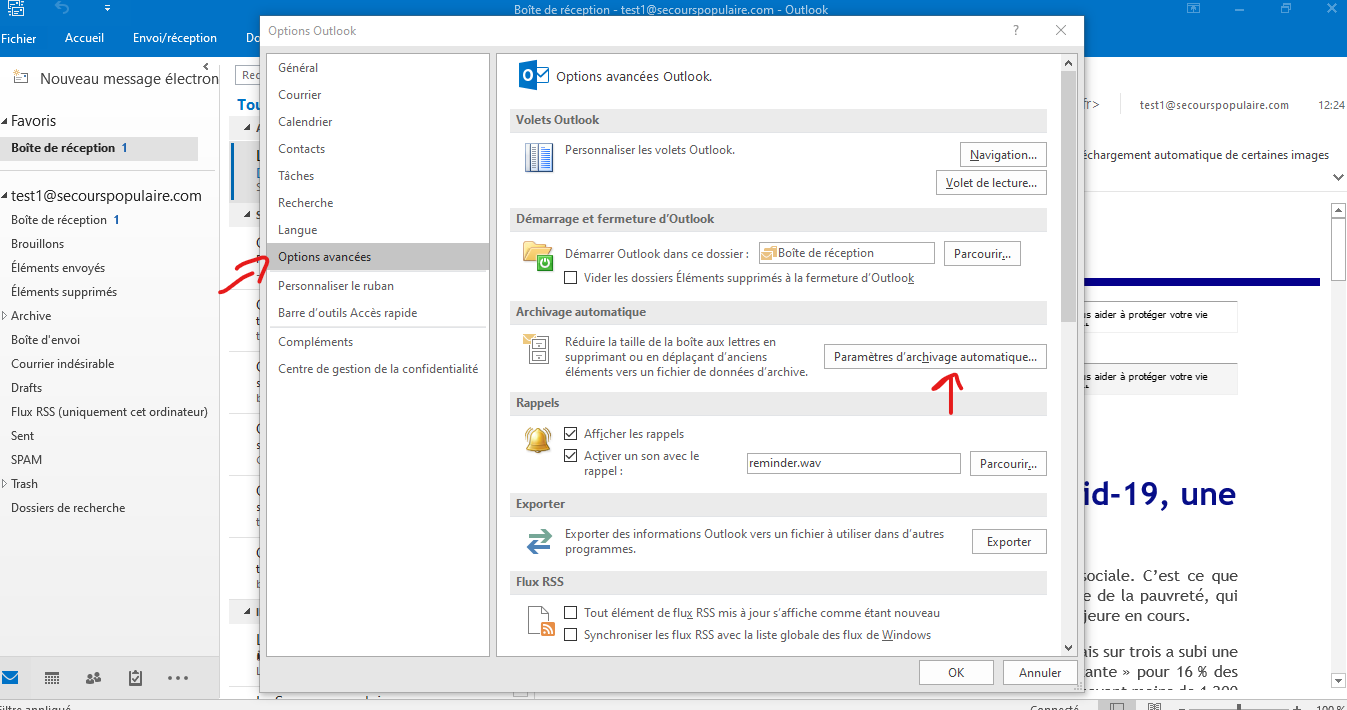This screenshot has height=710, width=1347.
Task: Open Quick Access Toolbar customize dropdown
Action: click(x=107, y=9)
